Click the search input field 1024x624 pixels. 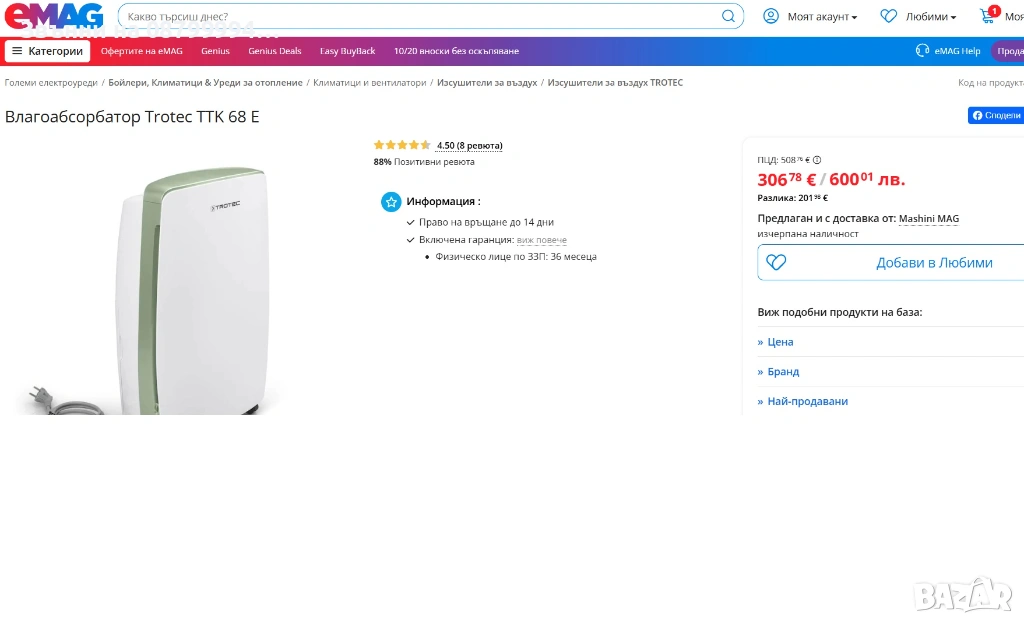420,16
